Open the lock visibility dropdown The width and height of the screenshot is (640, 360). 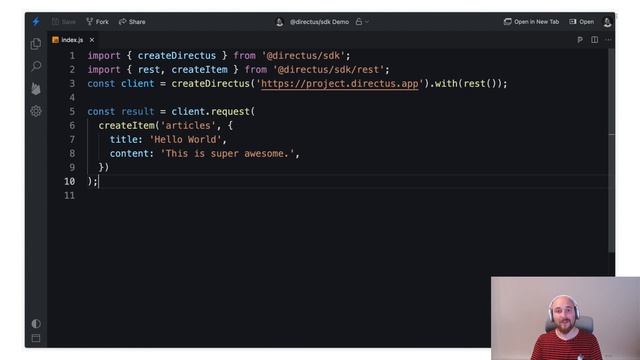[x=362, y=22]
